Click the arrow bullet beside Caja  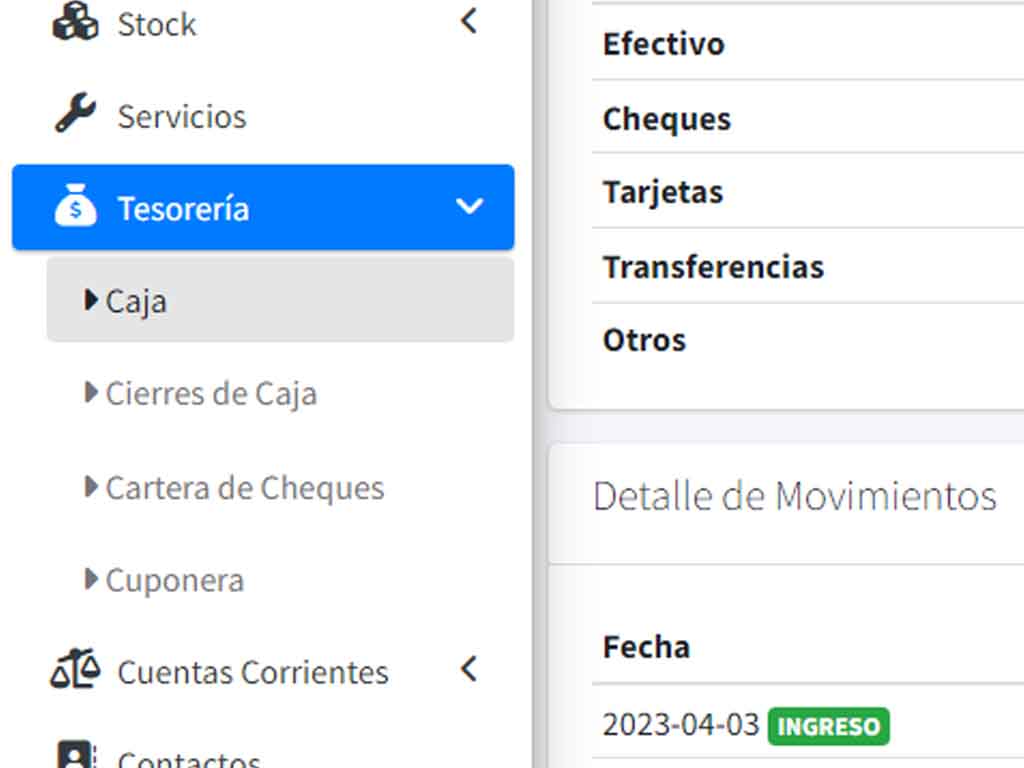tap(91, 300)
